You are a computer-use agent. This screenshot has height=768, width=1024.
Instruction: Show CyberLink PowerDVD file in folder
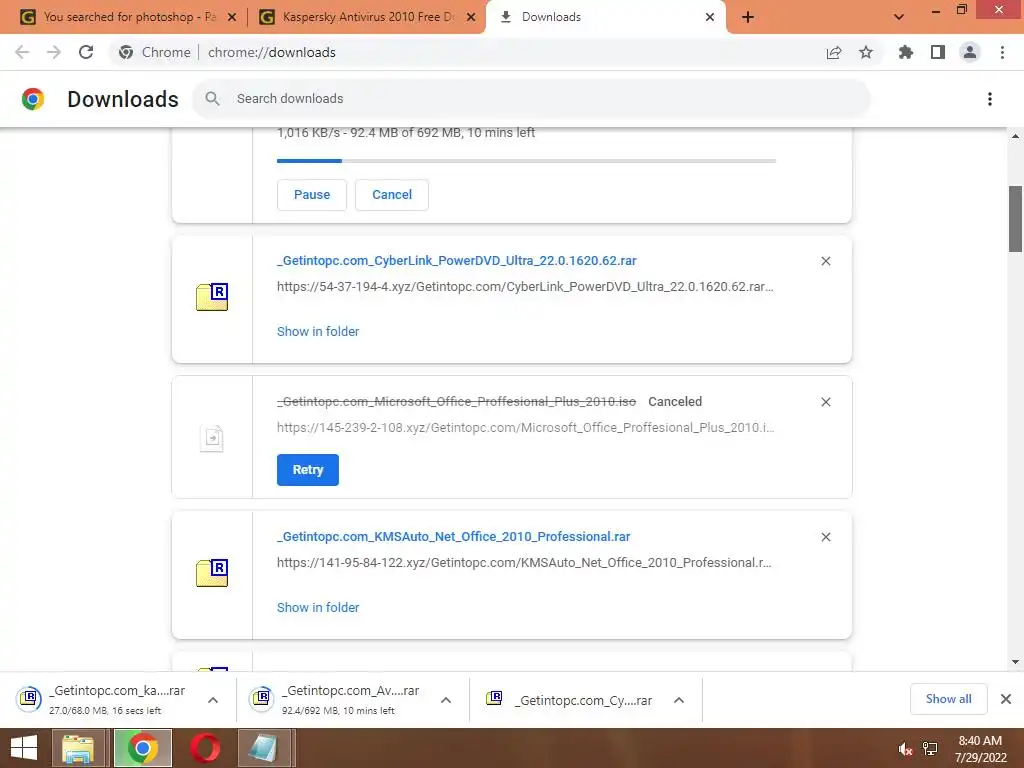click(x=318, y=332)
